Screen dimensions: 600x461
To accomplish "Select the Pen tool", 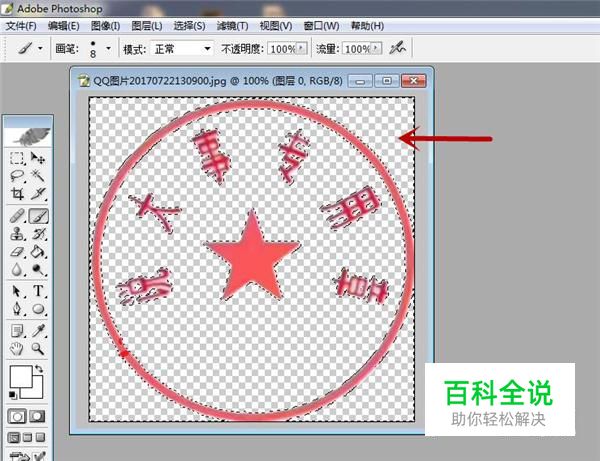I will click(17, 309).
